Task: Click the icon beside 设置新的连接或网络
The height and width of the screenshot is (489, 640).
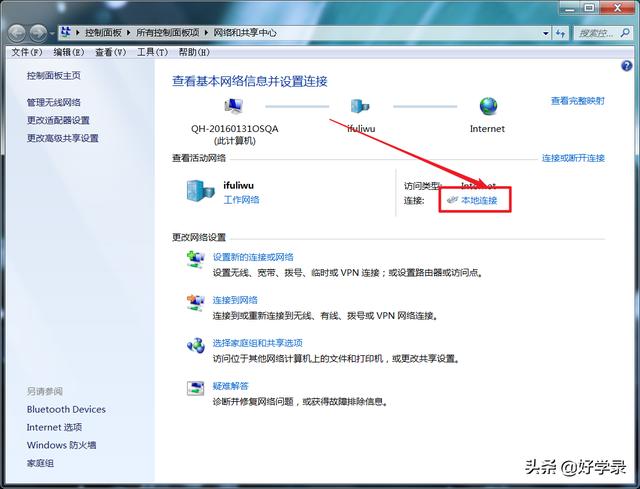Action: pos(196,260)
